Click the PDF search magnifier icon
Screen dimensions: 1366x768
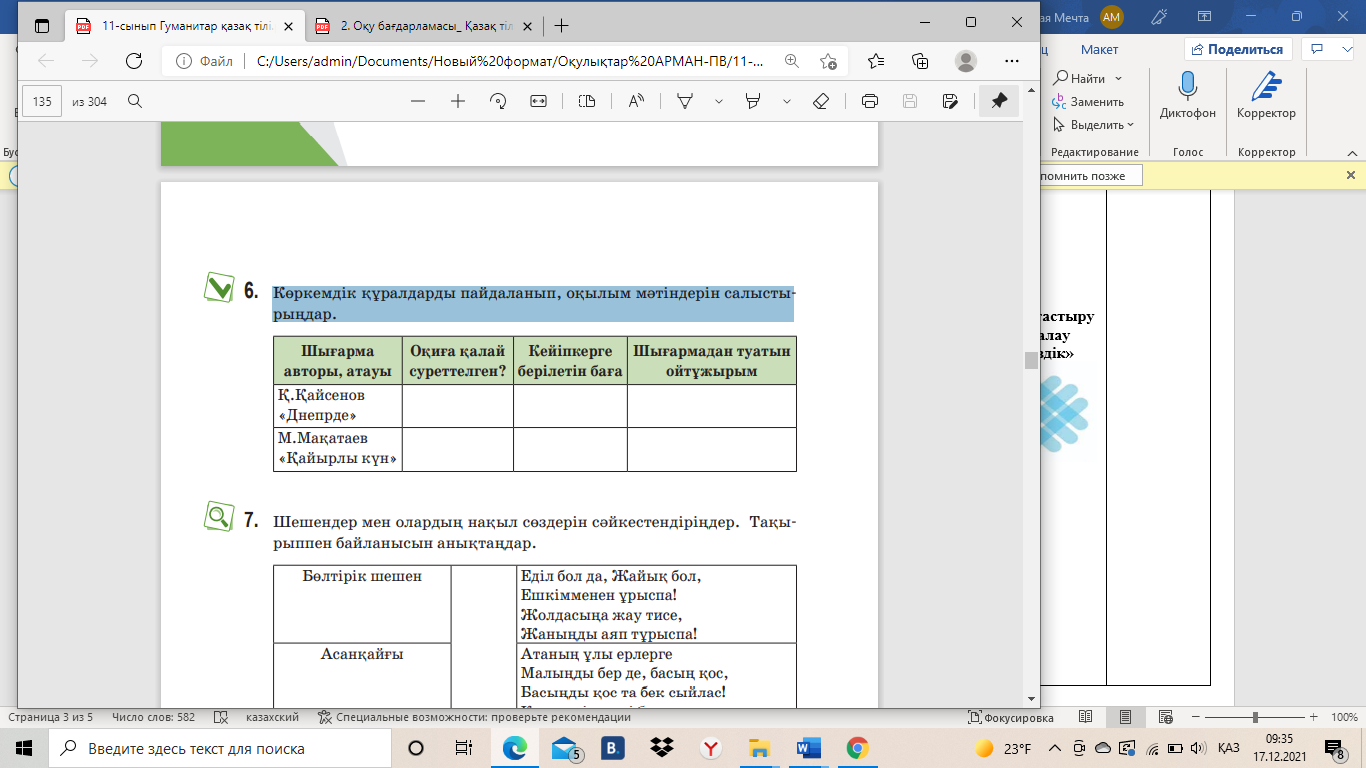click(135, 101)
